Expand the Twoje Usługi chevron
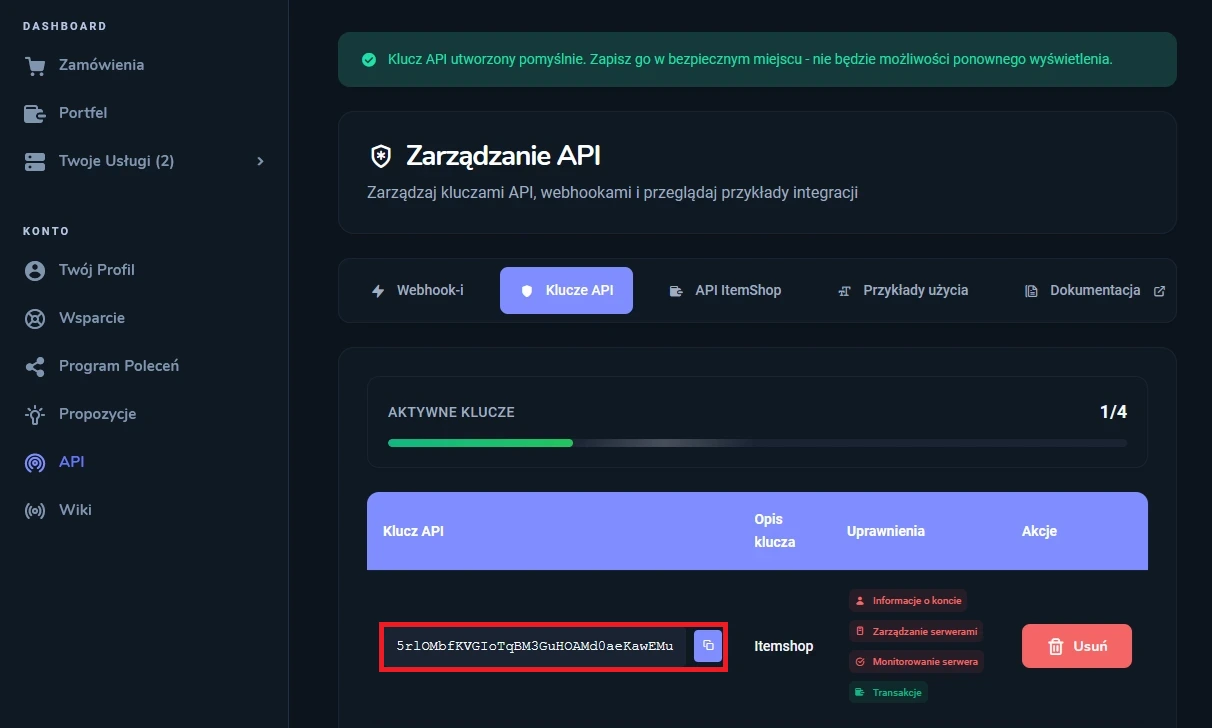 coord(260,161)
